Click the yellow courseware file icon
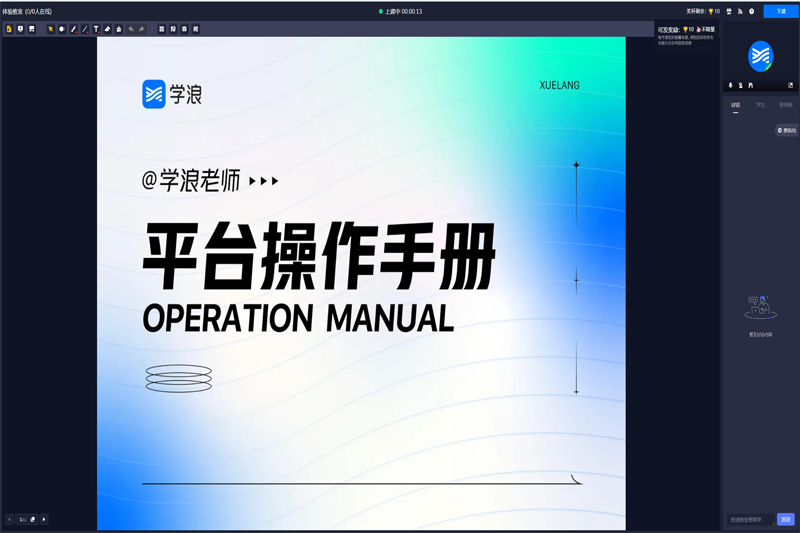The image size is (800, 533). click(x=9, y=29)
